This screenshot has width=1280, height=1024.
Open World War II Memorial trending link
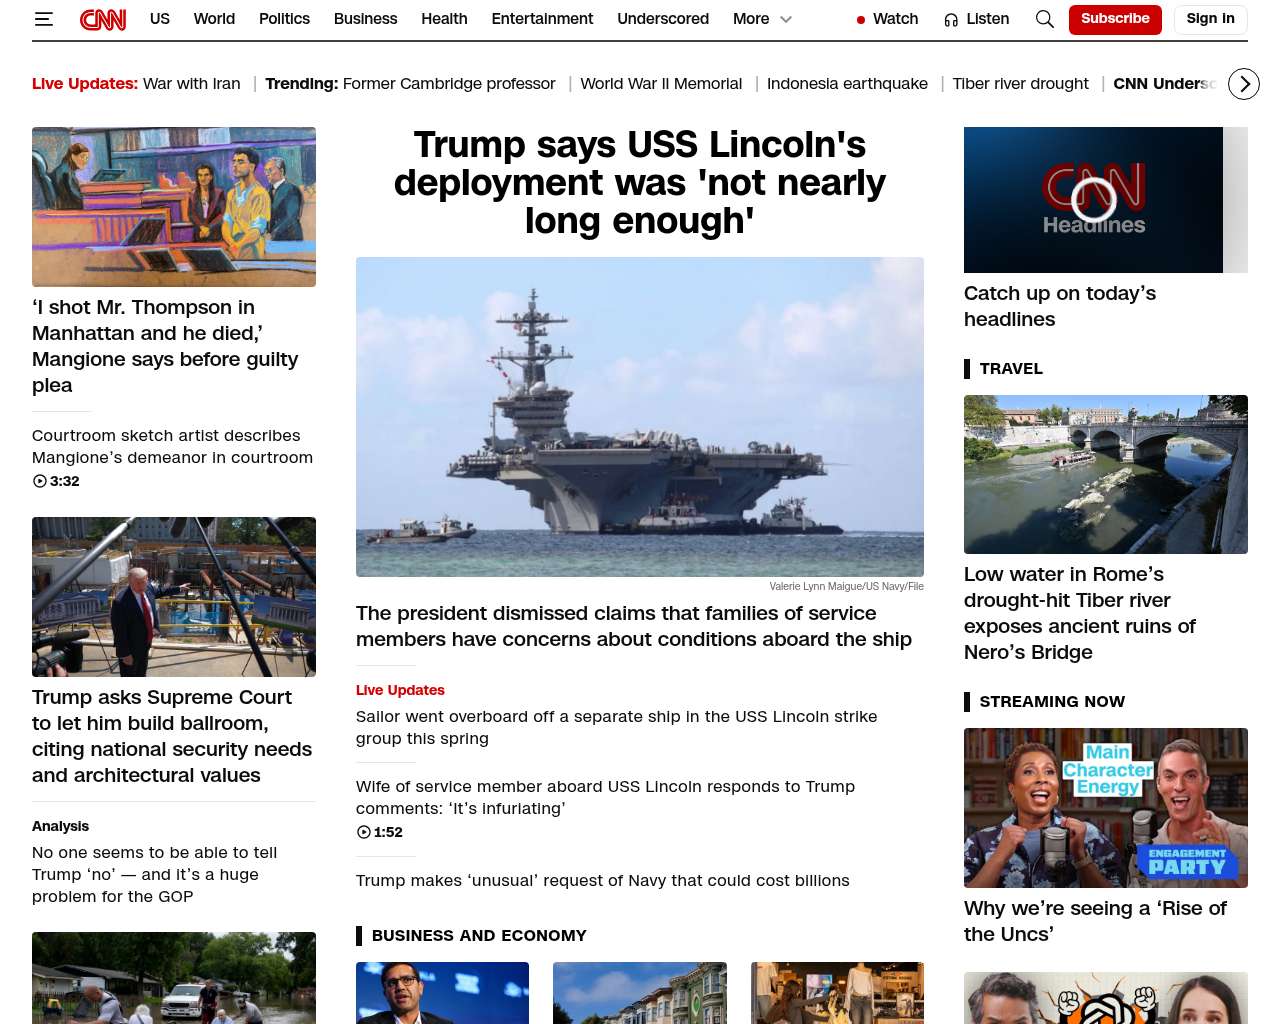tap(661, 84)
